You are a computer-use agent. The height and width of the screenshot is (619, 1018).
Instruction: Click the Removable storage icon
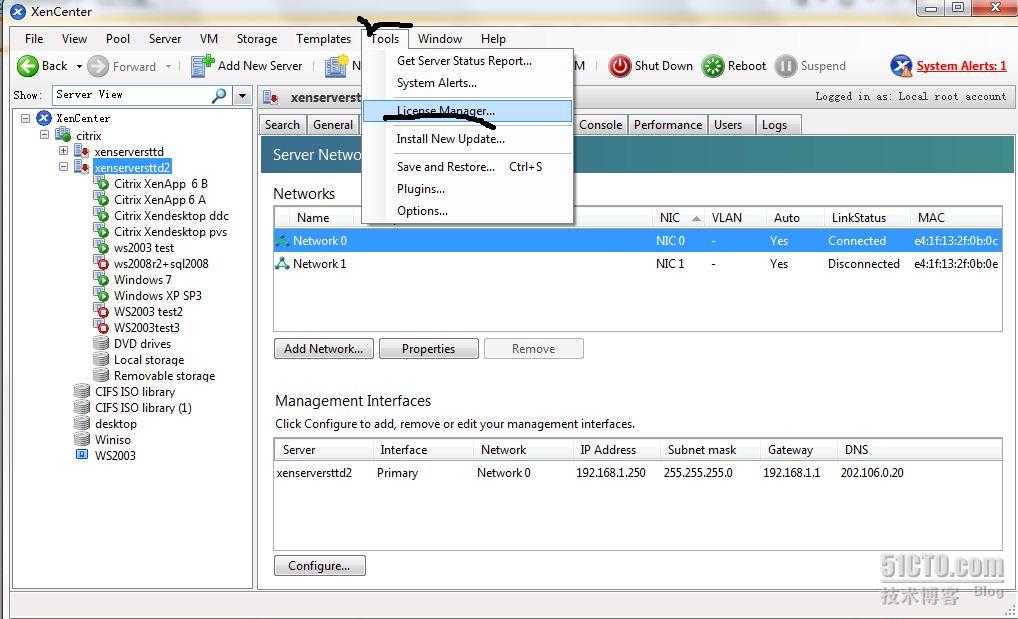tap(101, 375)
